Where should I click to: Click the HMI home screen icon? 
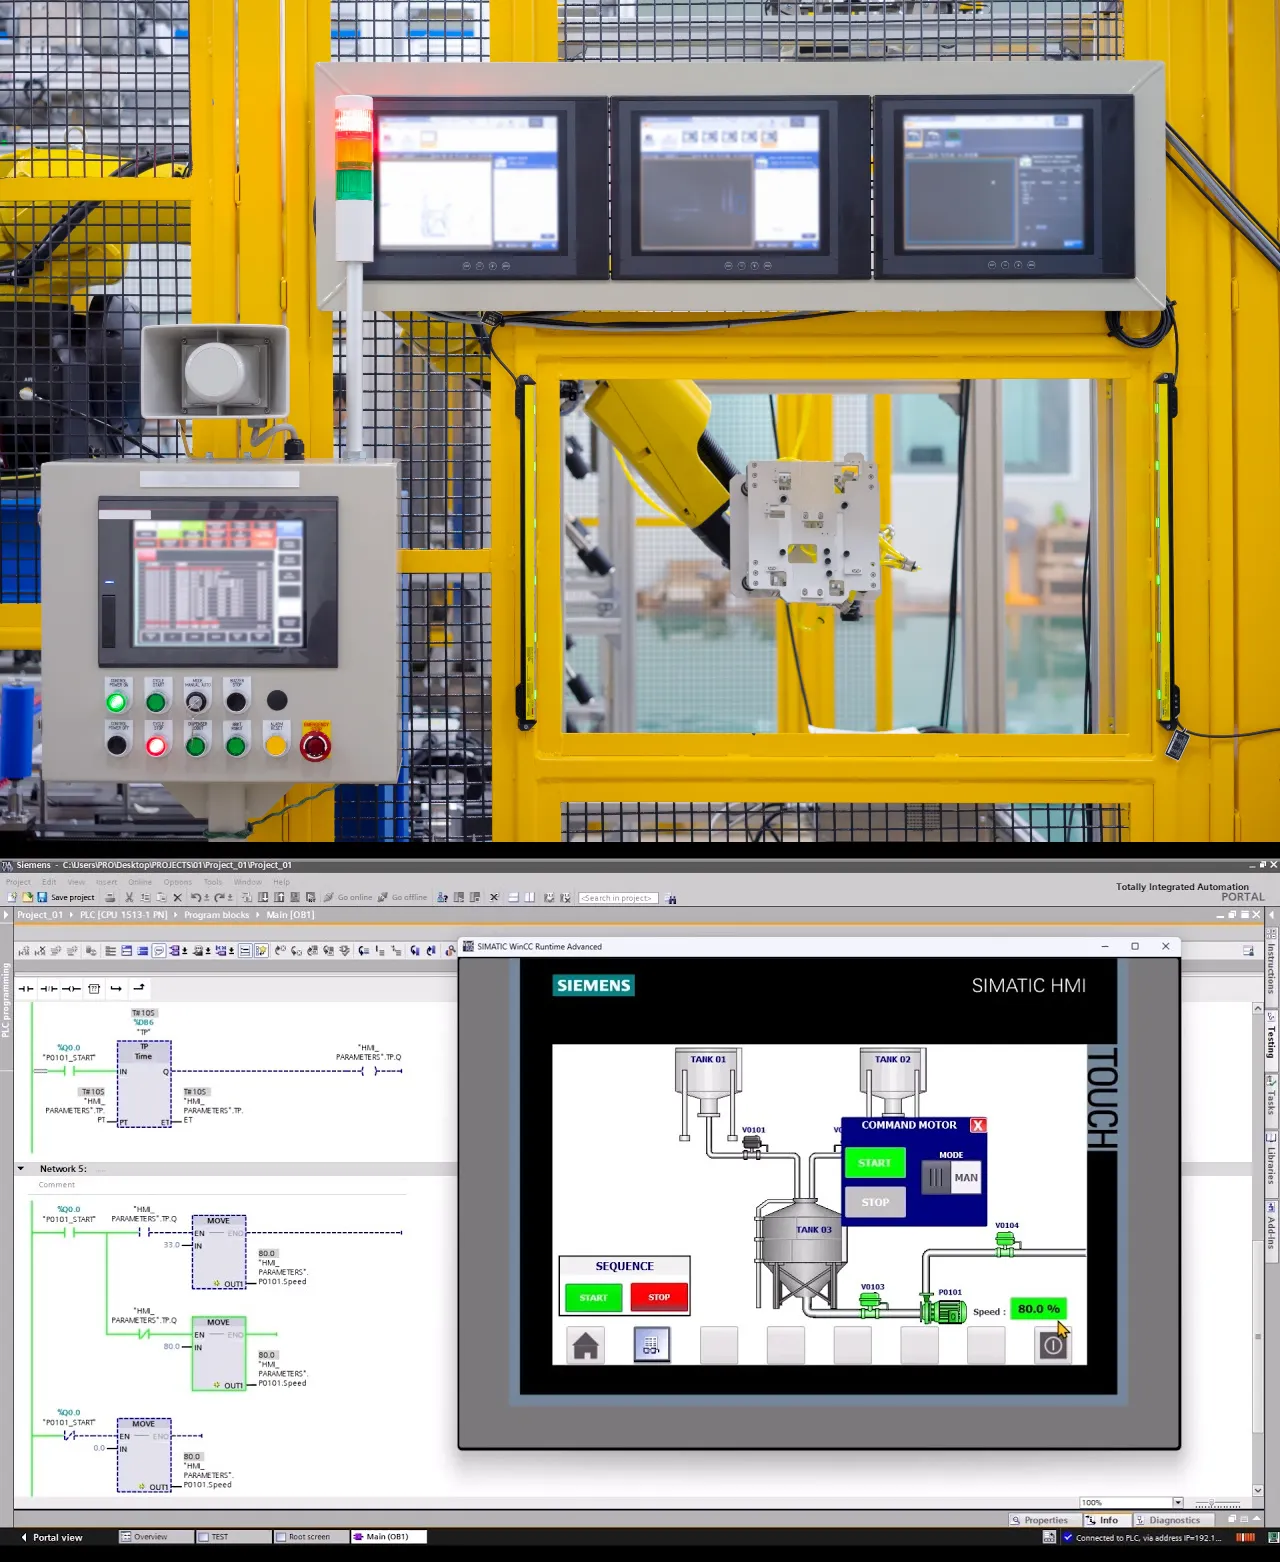pyautogui.click(x=586, y=1346)
